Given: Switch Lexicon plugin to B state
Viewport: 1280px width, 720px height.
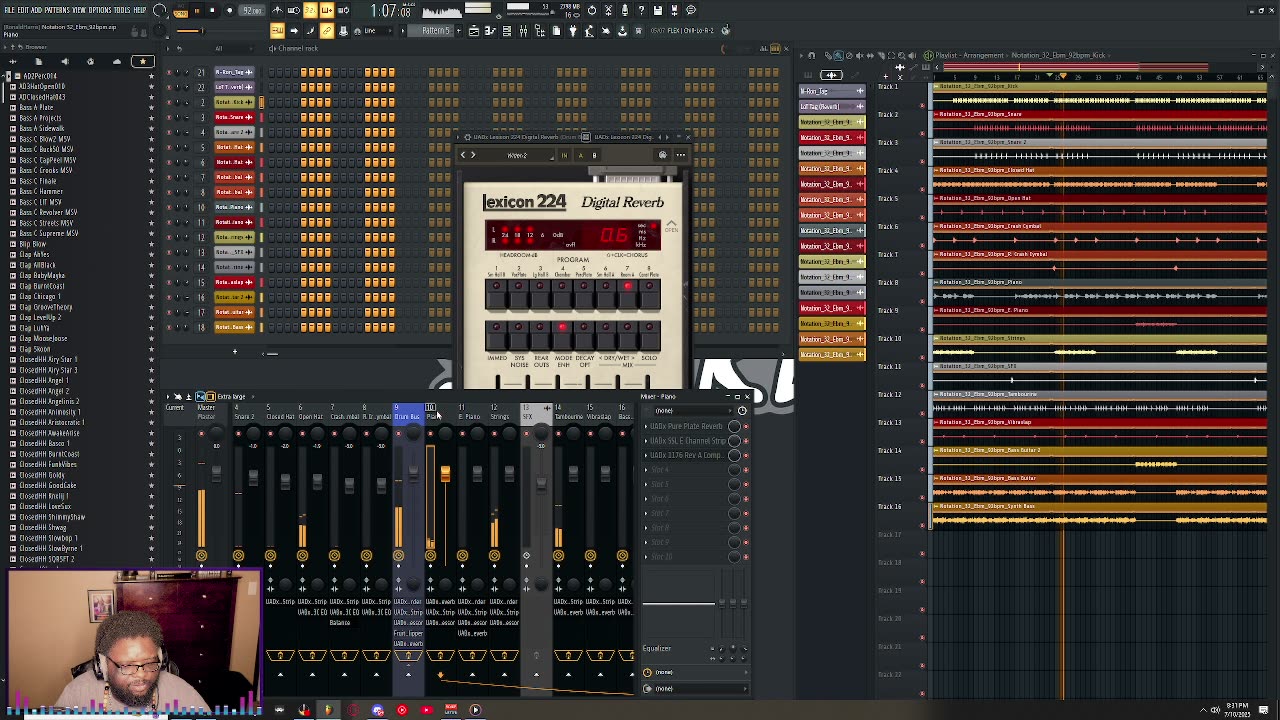Looking at the screenshot, I should click(x=594, y=155).
